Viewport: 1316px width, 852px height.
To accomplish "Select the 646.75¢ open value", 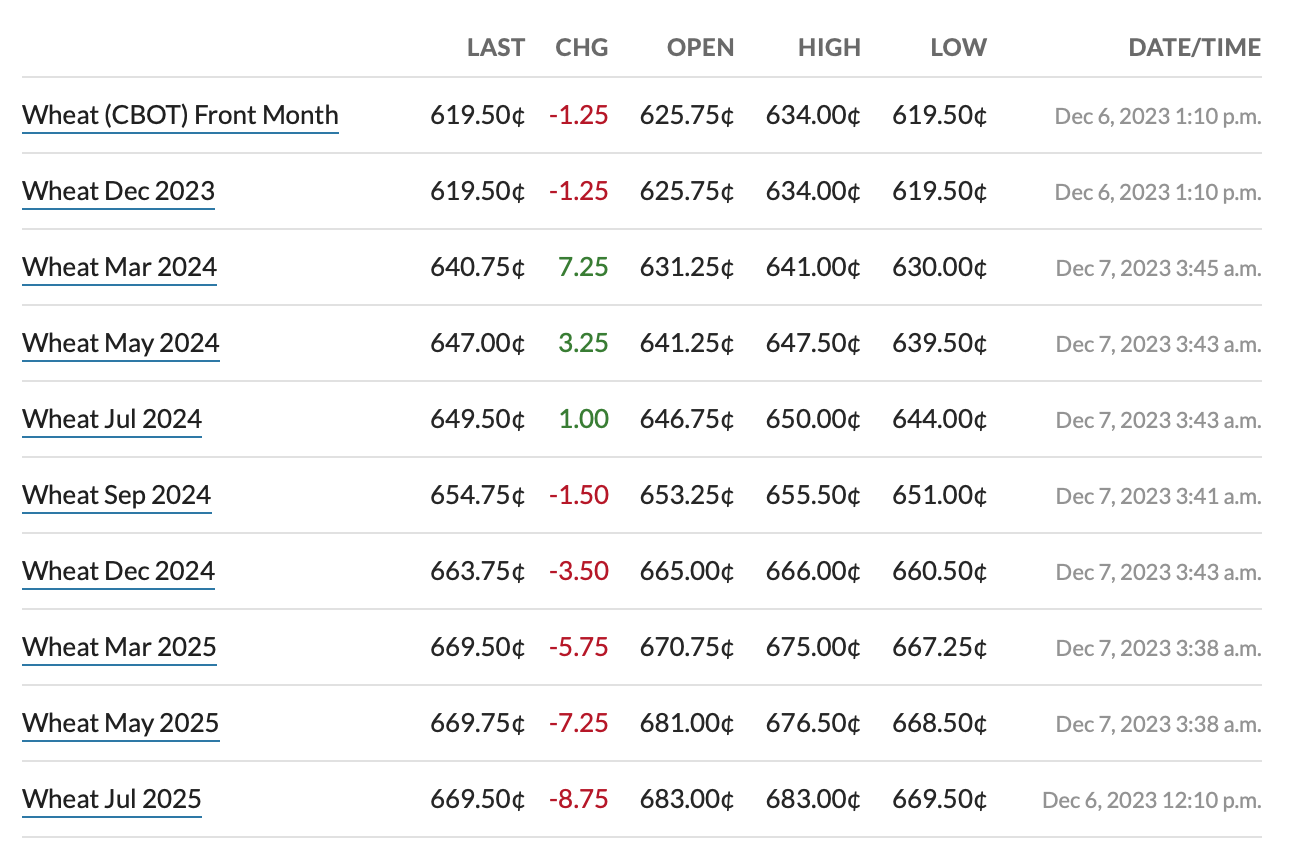I will (687, 420).
